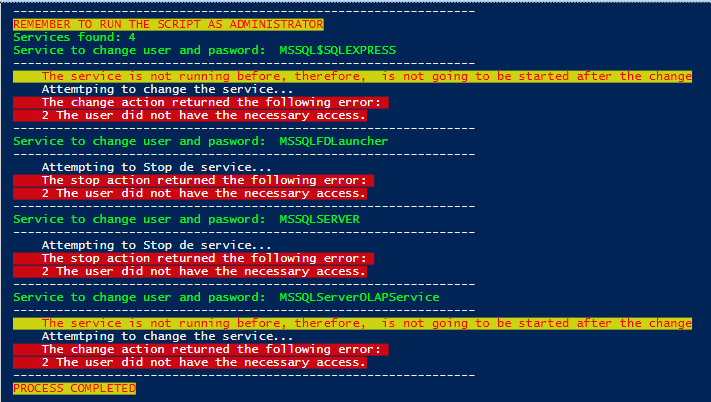Click the access error line below MSSQLFDLauncher
This screenshot has height=402, width=711.
(190, 194)
